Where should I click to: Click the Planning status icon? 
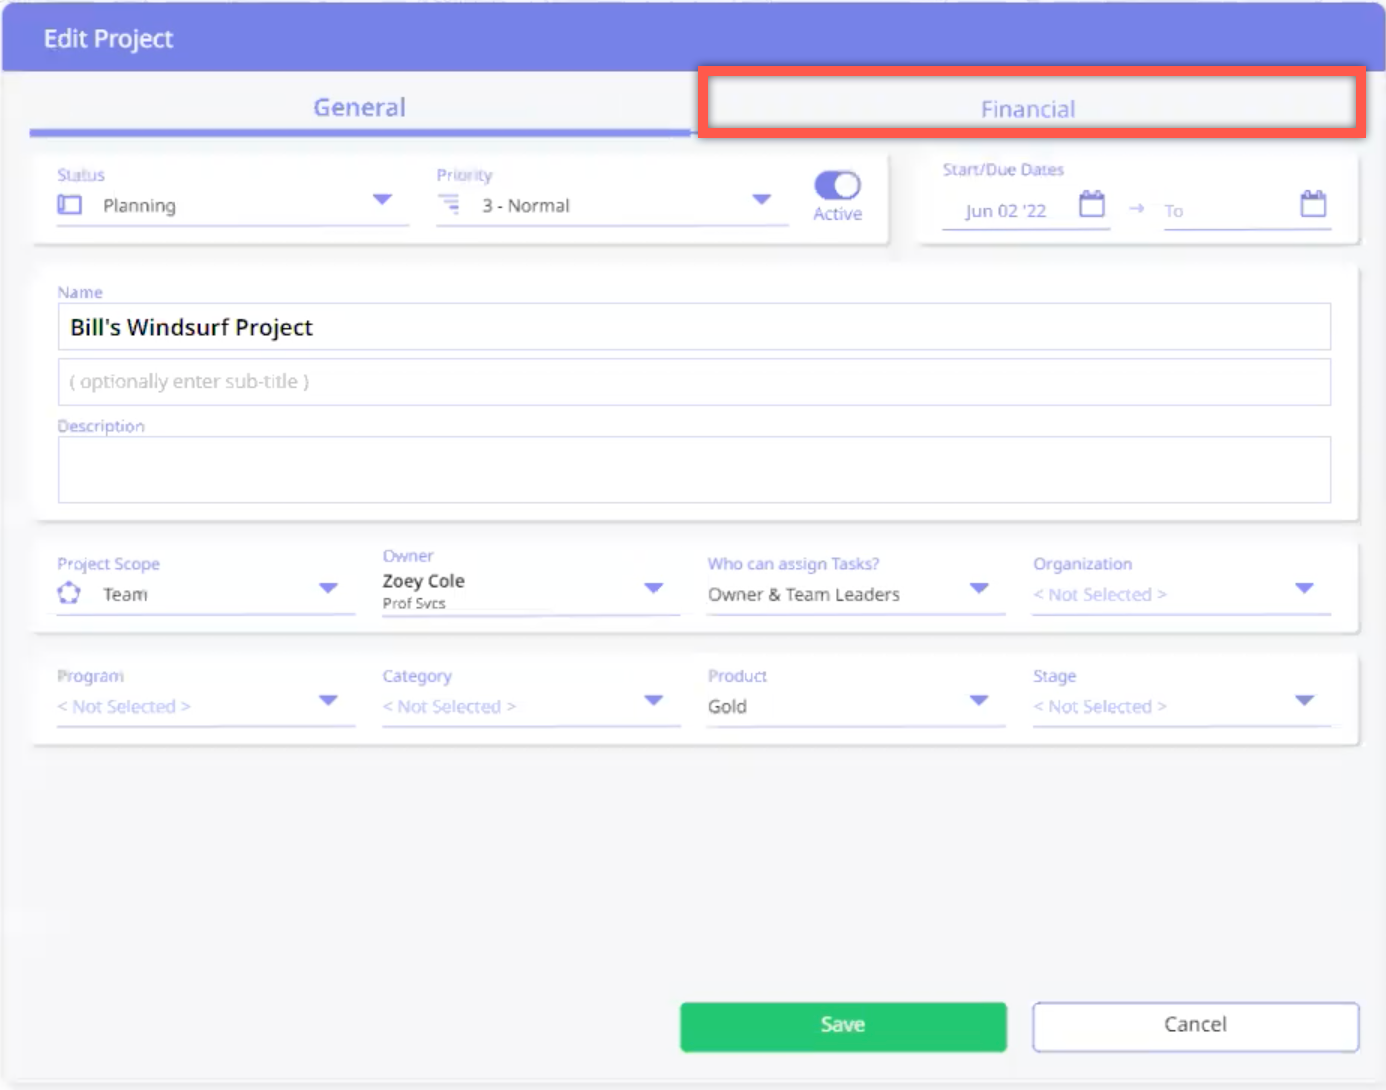(70, 205)
